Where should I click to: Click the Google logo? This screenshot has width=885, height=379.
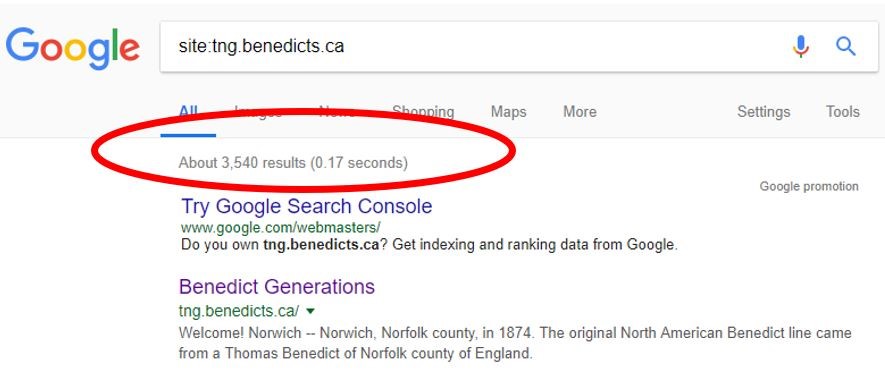pyautogui.click(x=72, y=48)
